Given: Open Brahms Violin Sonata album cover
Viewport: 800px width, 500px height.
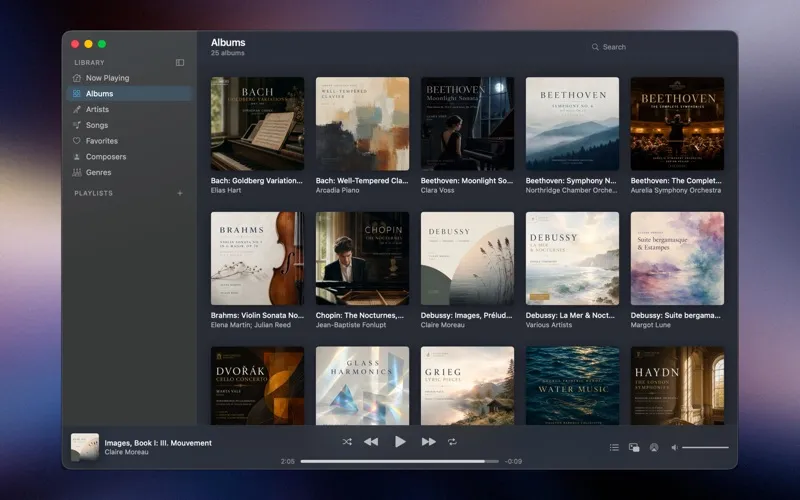Looking at the screenshot, I should pyautogui.click(x=257, y=258).
